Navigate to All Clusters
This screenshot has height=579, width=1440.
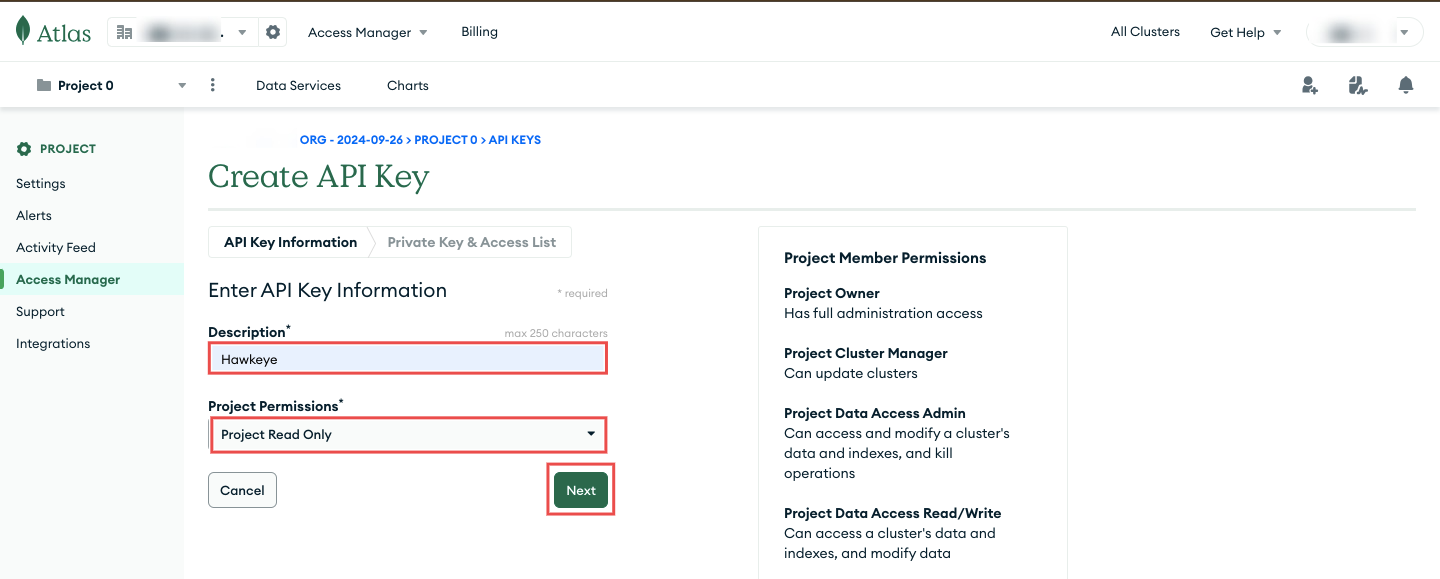tap(1144, 31)
